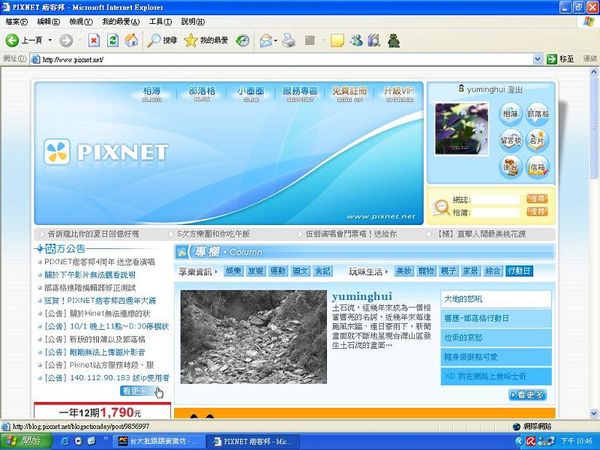The width and height of the screenshot is (600, 450).
Task: Open announcement 140.112.90.183 該ip使用者
Action: (x=106, y=378)
